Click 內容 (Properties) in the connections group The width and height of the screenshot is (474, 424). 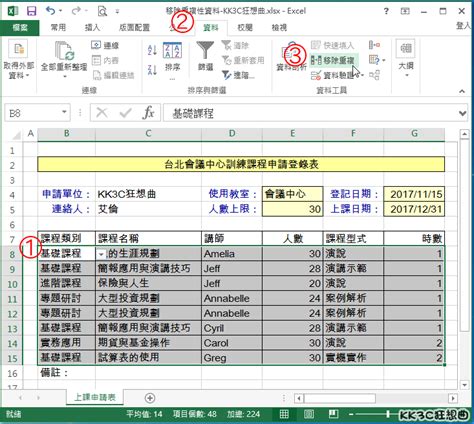(105, 60)
